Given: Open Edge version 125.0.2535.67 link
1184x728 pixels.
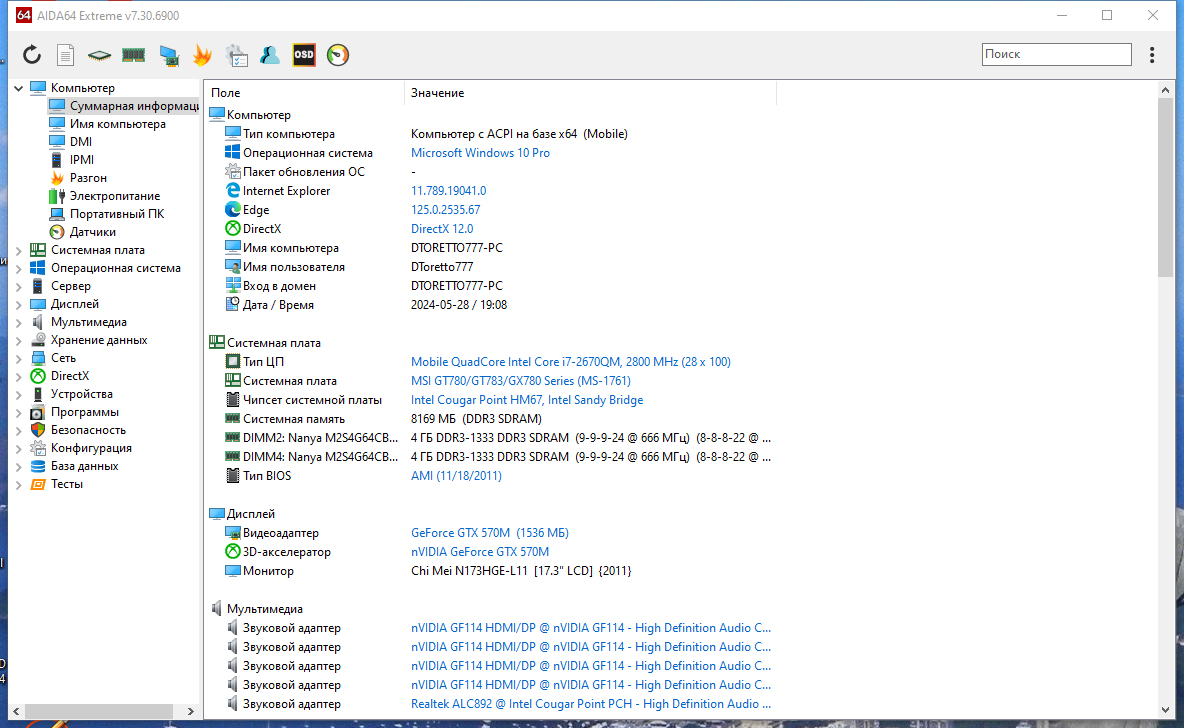Looking at the screenshot, I should click(x=446, y=210).
